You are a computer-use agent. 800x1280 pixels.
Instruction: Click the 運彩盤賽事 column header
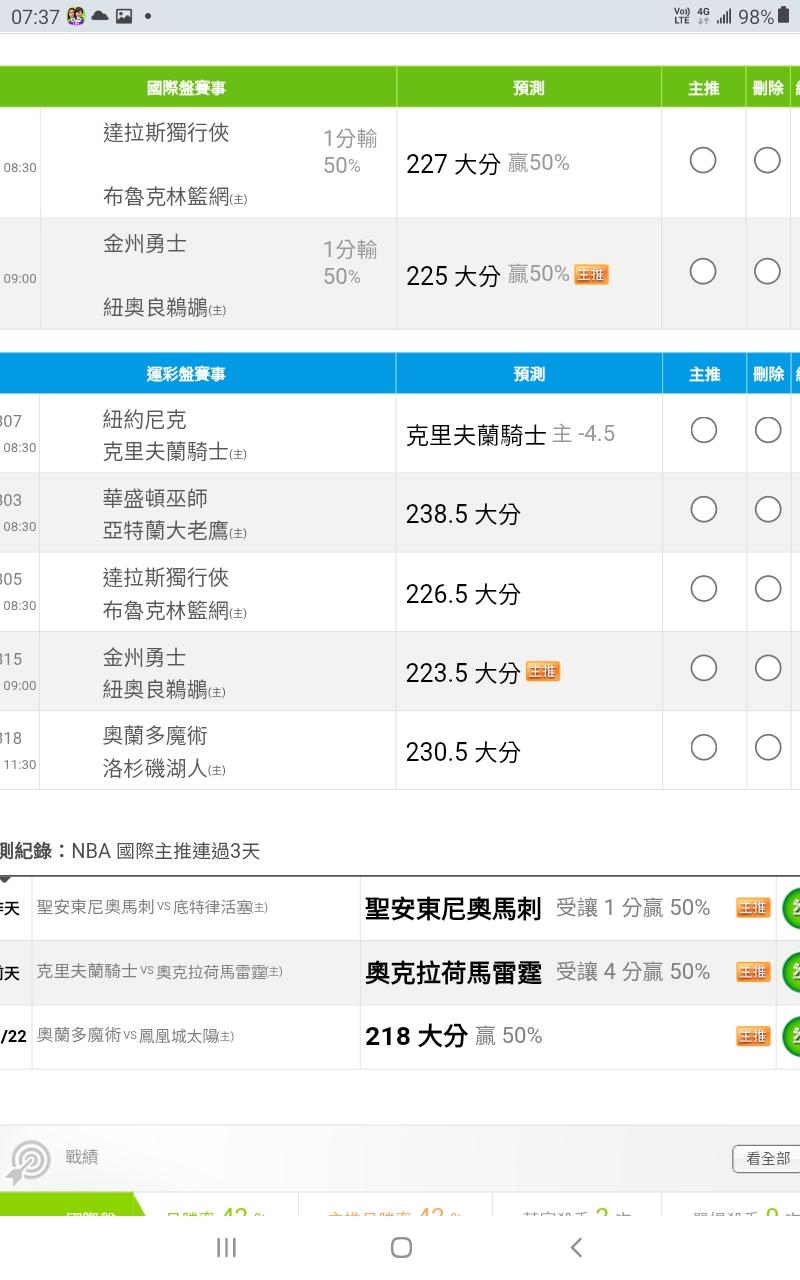click(187, 374)
